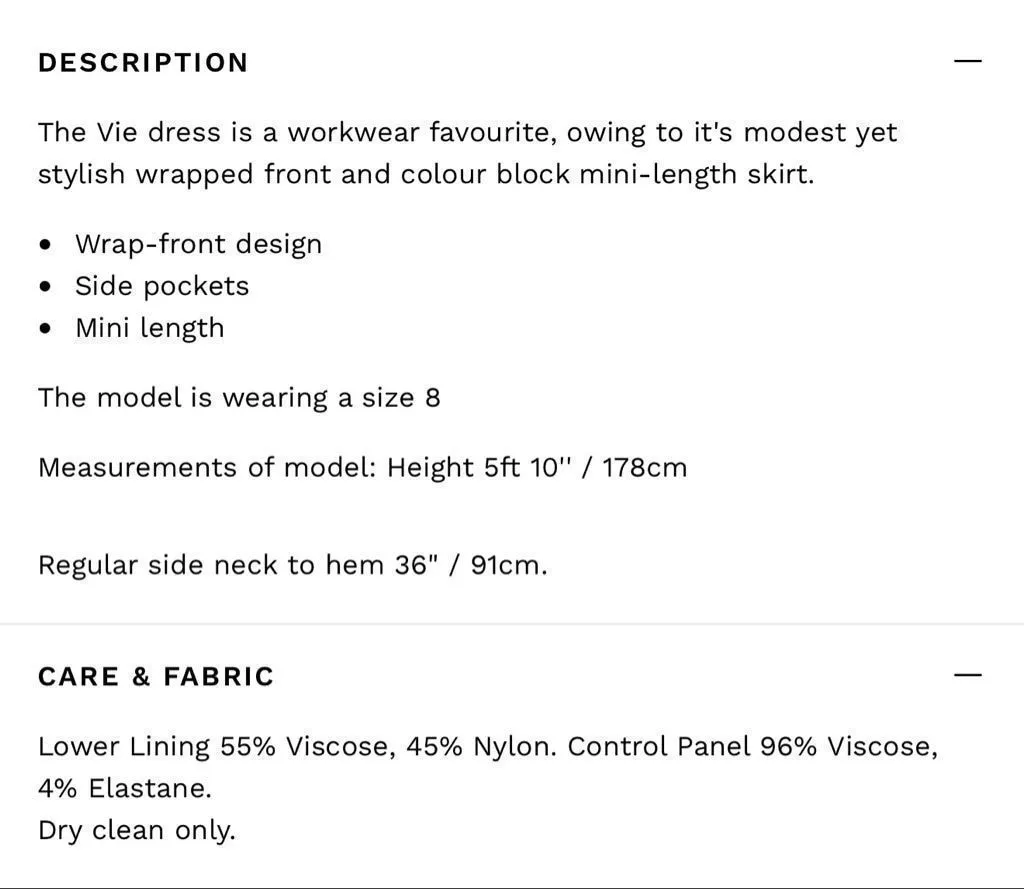This screenshot has width=1024, height=889.
Task: Click the 'Side pockets' bullet item
Action: pos(162,286)
